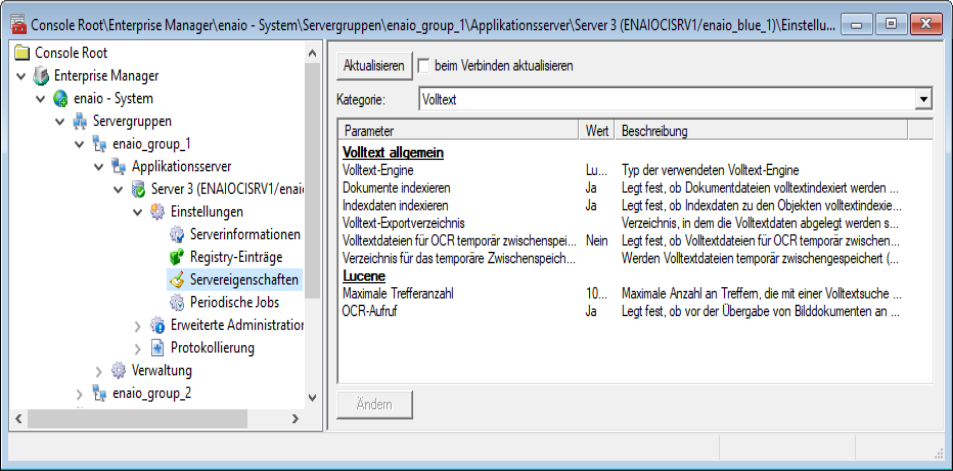This screenshot has width=953, height=471.
Task: Collapse the Einstellungen tree node
Action: point(138,212)
